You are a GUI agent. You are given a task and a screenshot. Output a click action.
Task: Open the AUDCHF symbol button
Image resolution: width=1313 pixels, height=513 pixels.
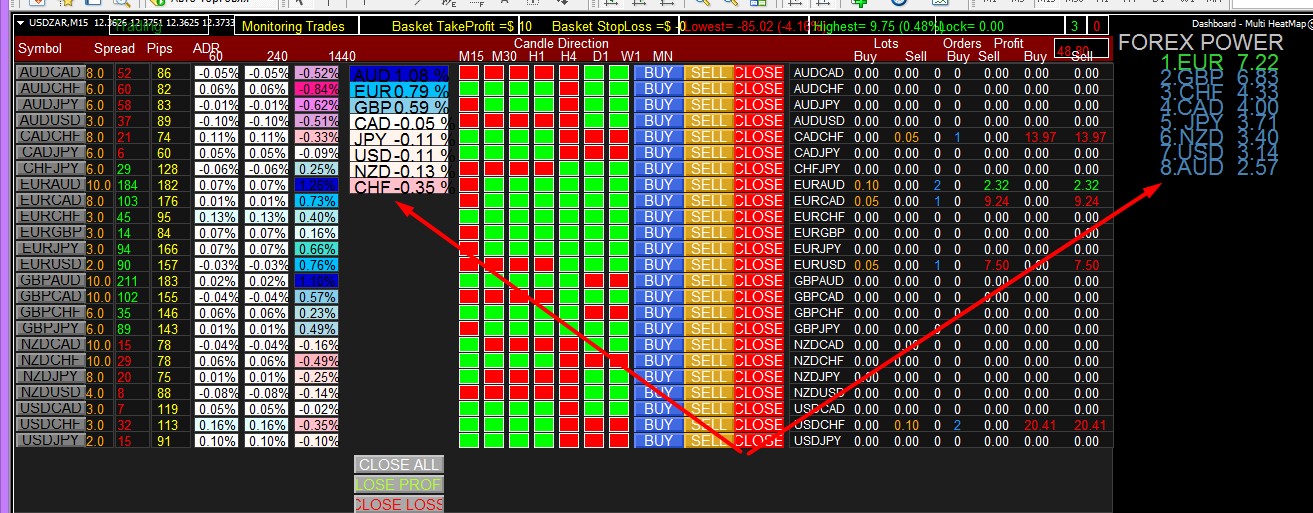click(x=50, y=89)
